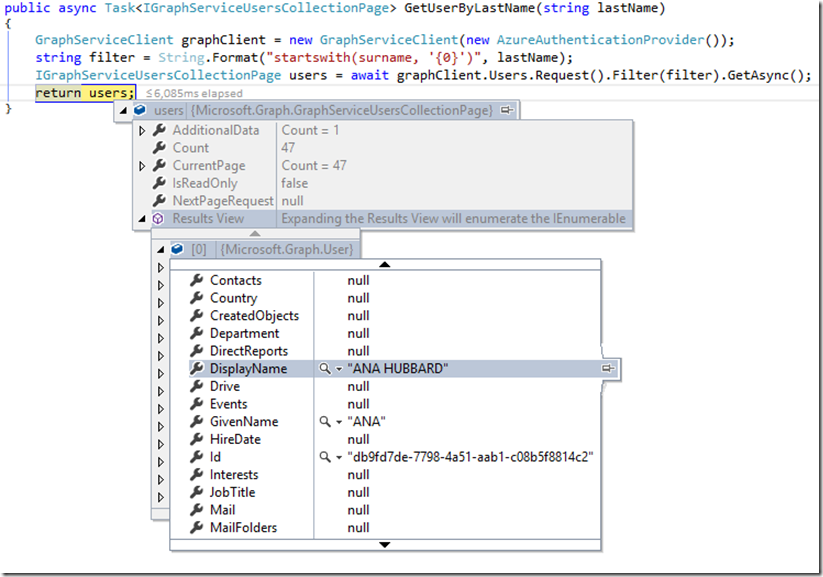Click the Results View icon
The image size is (823, 577).
point(158,218)
